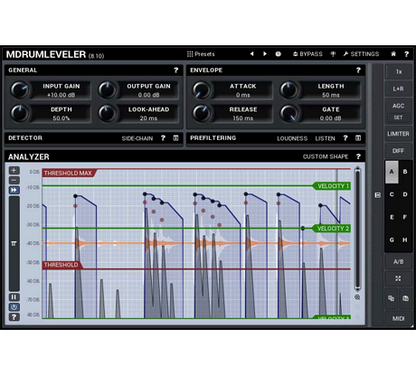This screenshot has height=376, width=416.
Task: Toggle SIDE-CHAIN in the Detector panel
Action: tap(137, 138)
